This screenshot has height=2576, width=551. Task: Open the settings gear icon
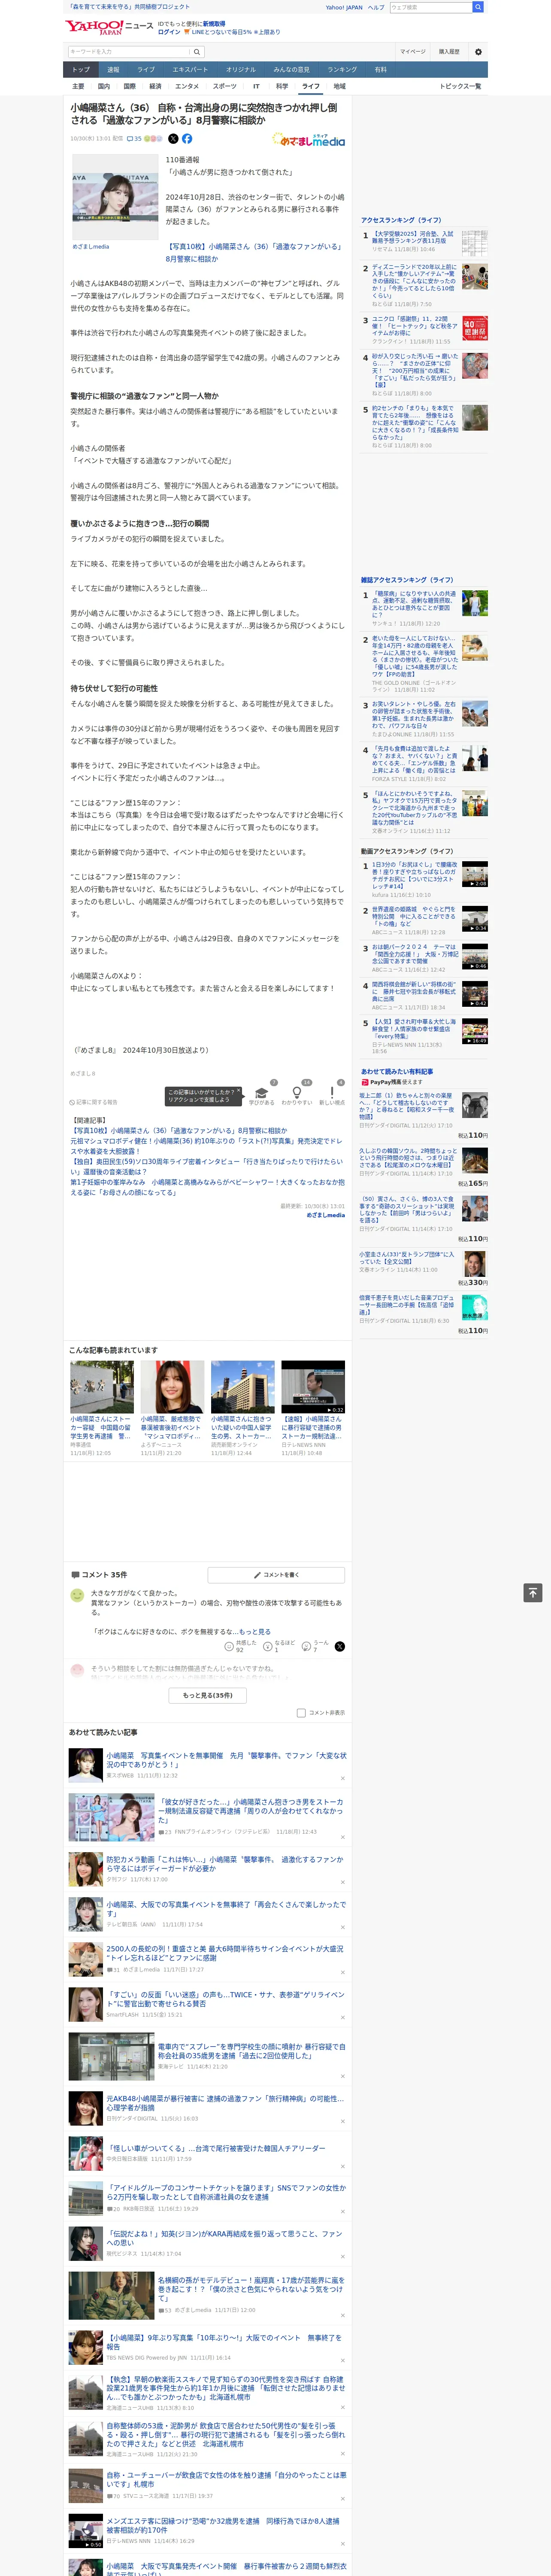click(x=478, y=51)
